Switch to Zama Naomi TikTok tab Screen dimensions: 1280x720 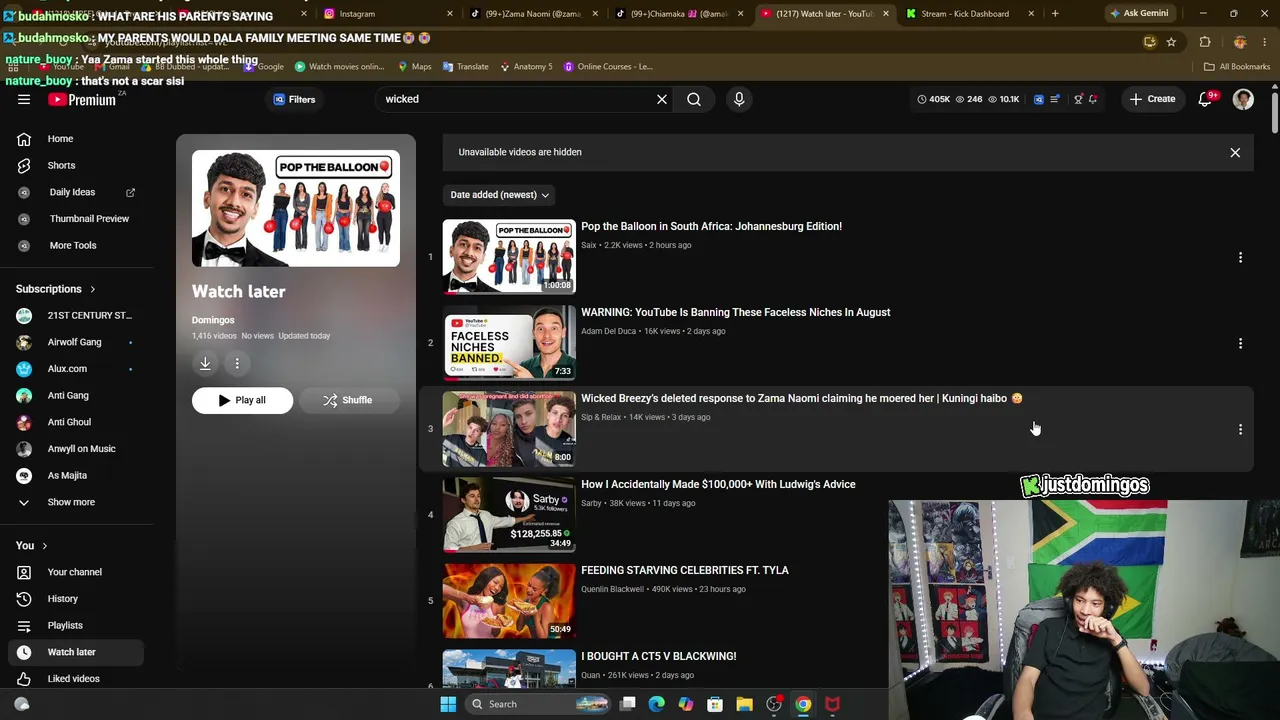(532, 14)
